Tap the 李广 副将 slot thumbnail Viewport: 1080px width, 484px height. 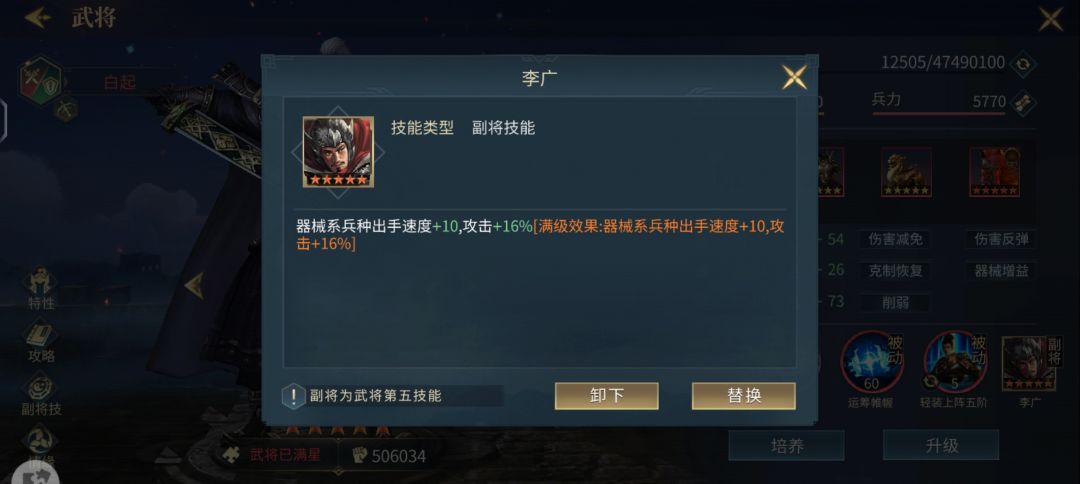tap(1028, 364)
